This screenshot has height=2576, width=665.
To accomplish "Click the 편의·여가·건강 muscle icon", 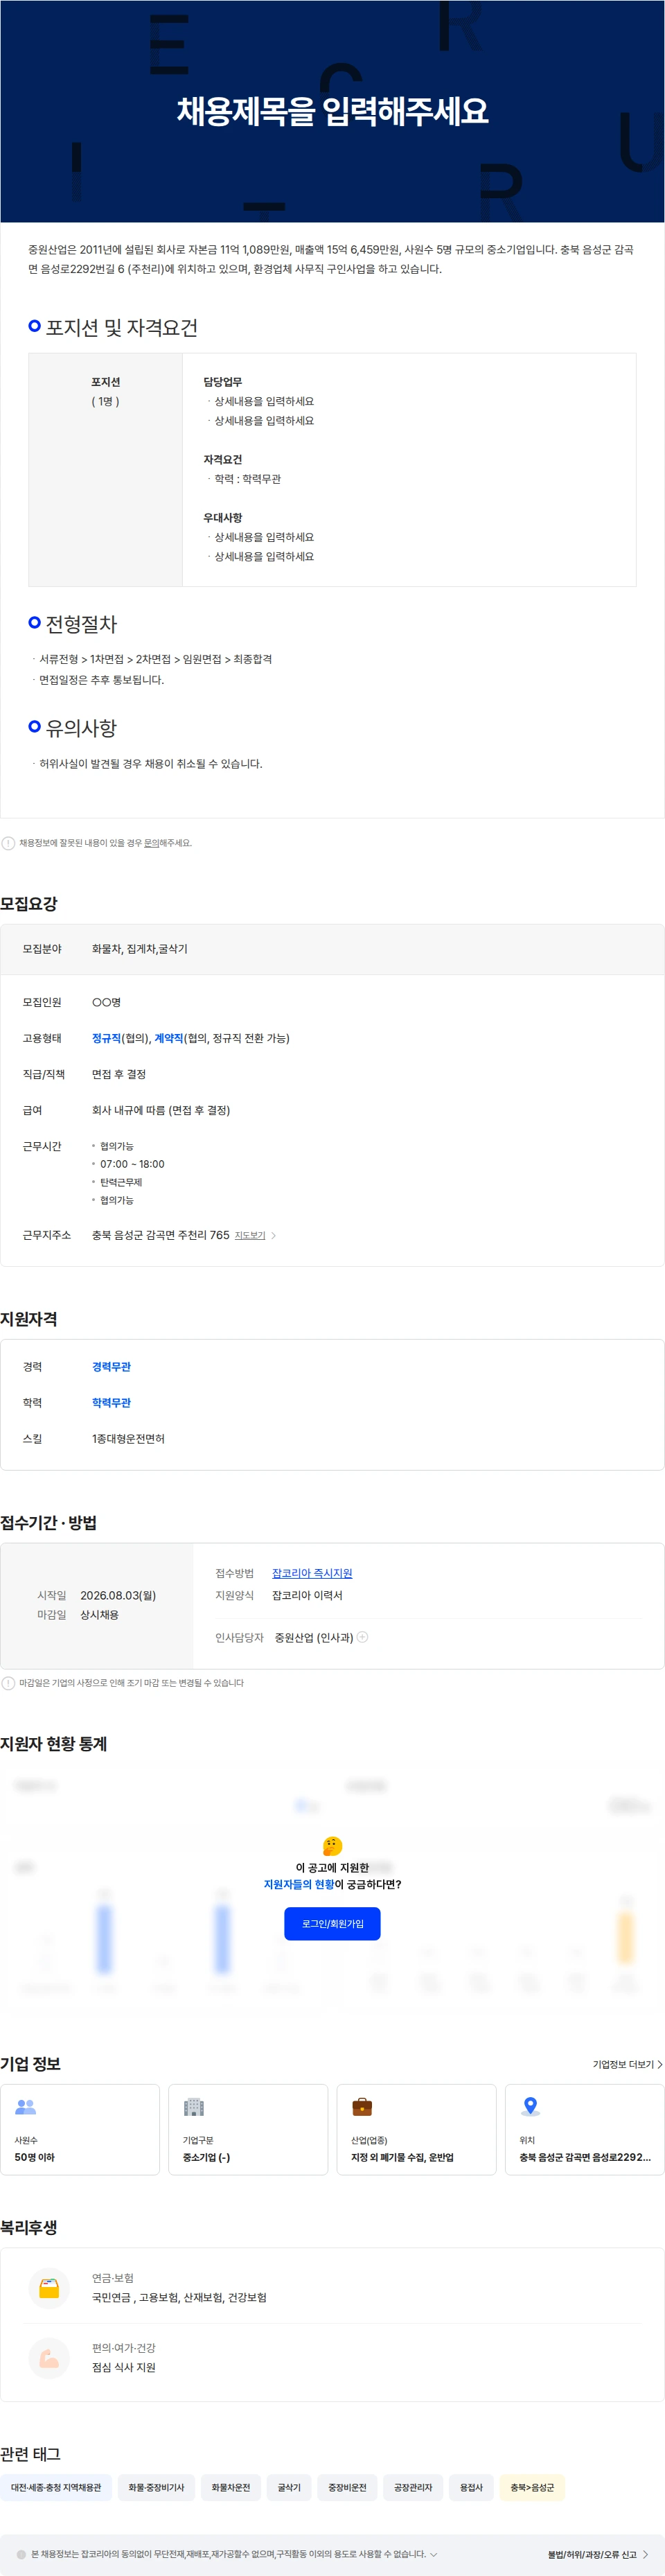I will click(49, 2359).
